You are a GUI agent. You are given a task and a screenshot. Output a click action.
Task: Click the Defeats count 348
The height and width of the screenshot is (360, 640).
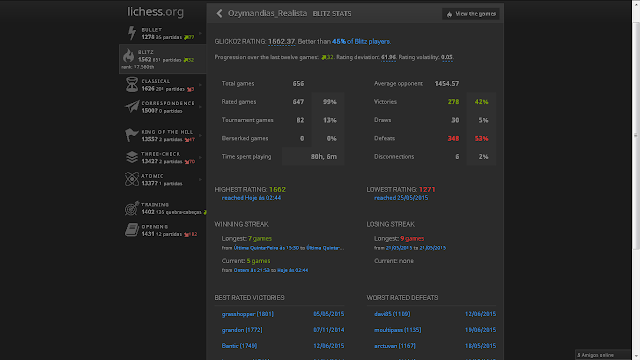coord(453,139)
